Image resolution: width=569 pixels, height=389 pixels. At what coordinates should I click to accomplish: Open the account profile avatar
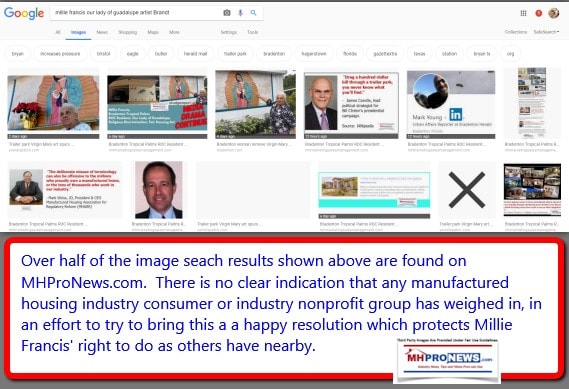(553, 13)
